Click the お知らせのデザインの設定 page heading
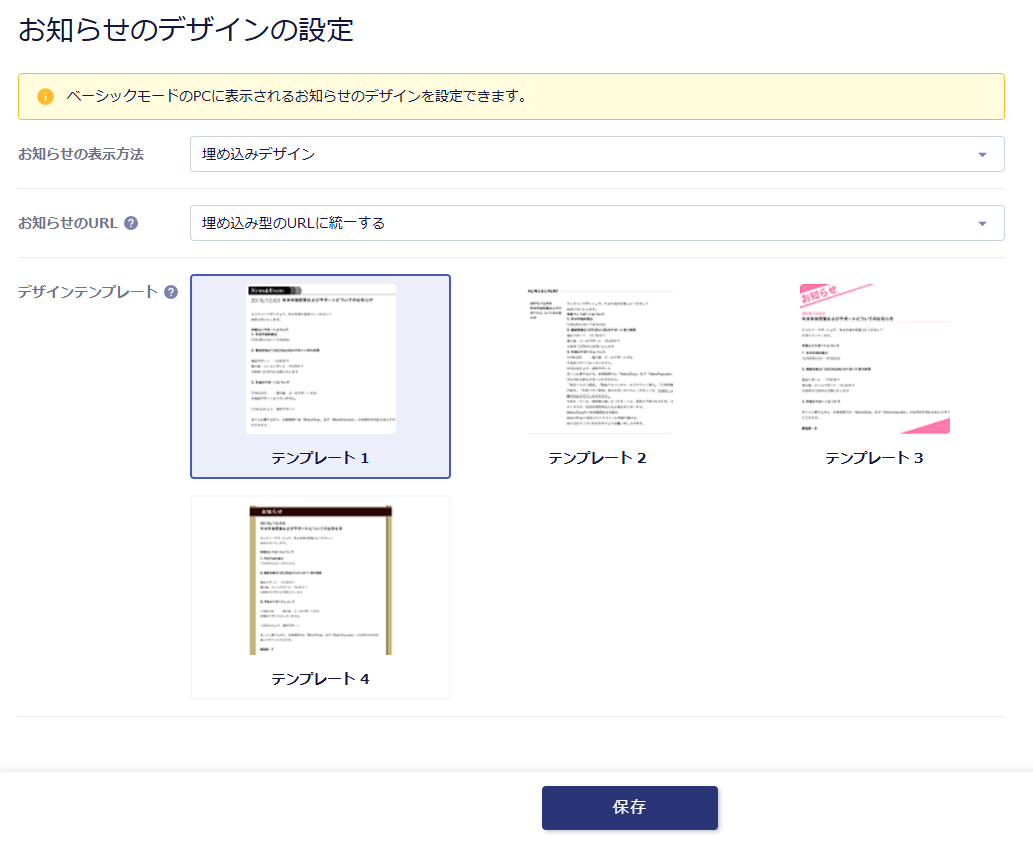Viewport: 1033px width, 842px height. click(x=186, y=30)
